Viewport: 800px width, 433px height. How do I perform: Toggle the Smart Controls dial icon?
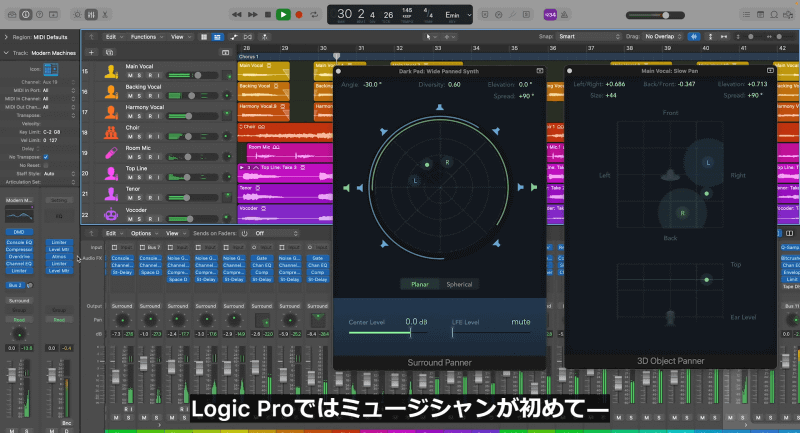pyautogui.click(x=77, y=15)
